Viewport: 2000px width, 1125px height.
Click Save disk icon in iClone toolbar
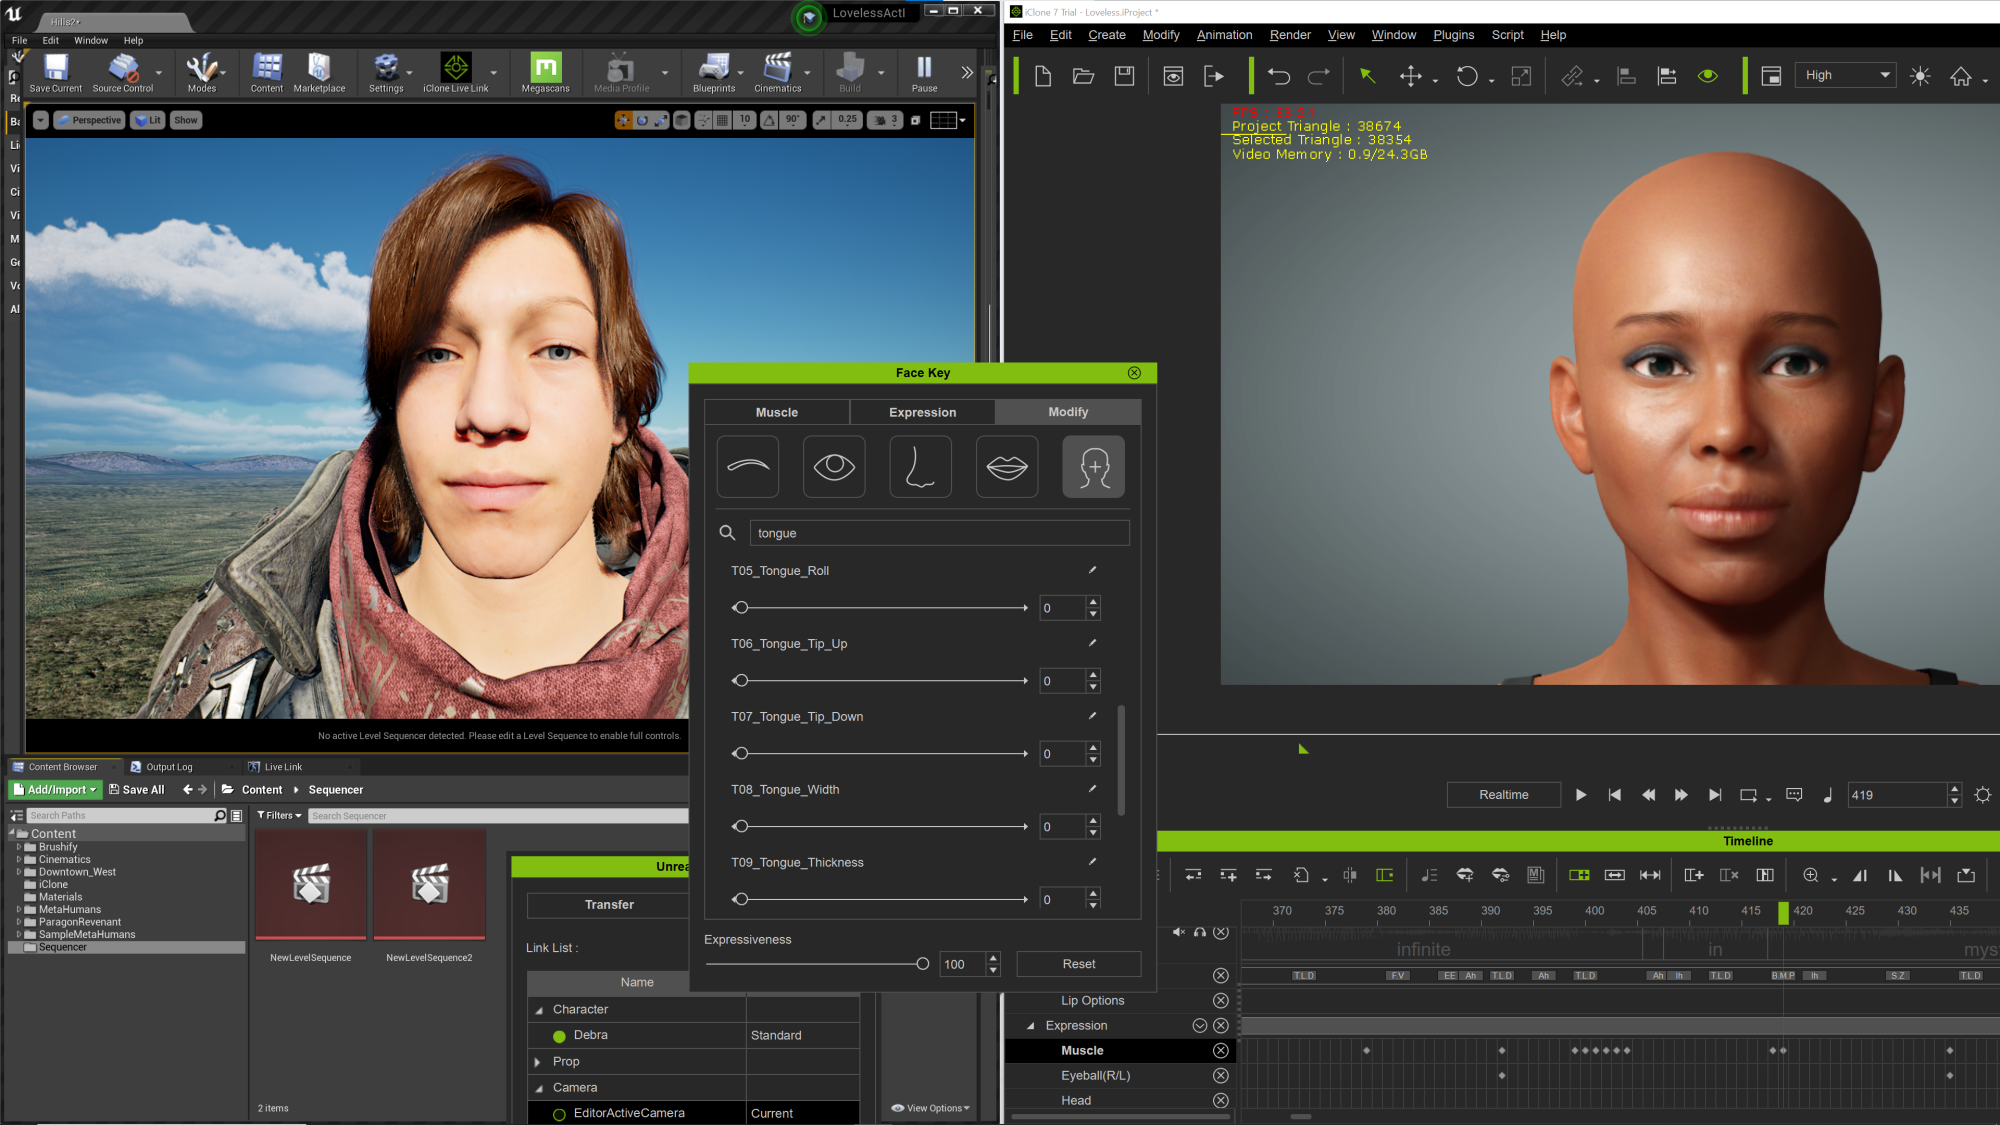coord(1124,76)
